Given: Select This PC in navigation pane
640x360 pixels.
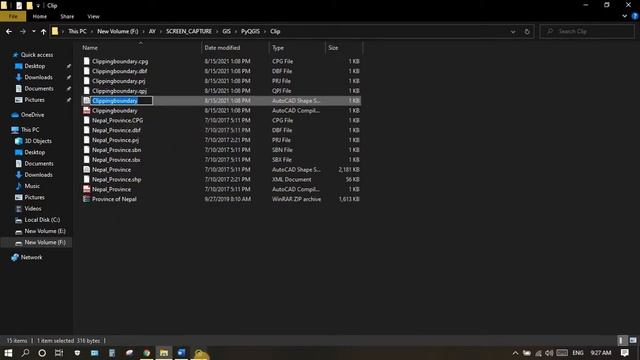Looking at the screenshot, I should pos(30,130).
